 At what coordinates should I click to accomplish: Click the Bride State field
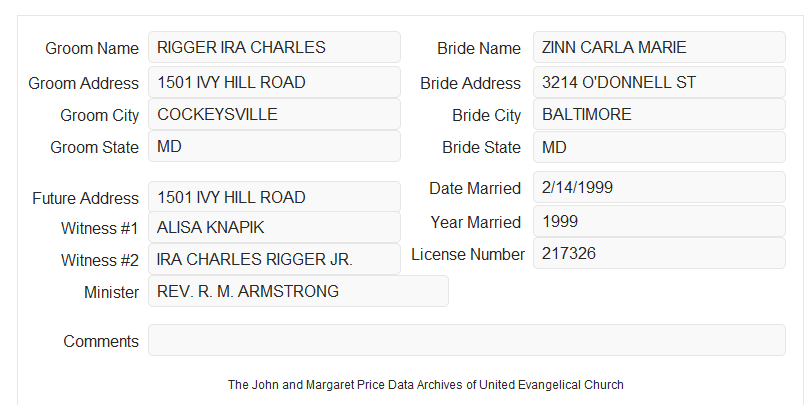pos(659,147)
